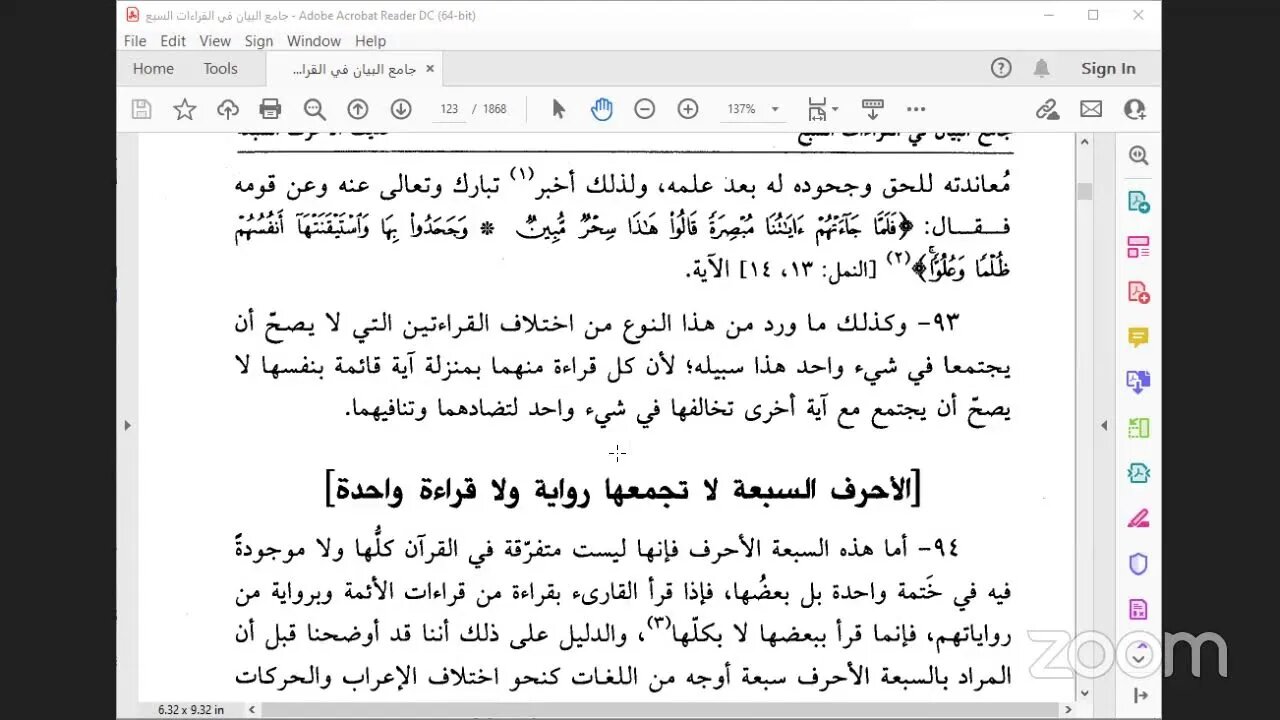Viewport: 1280px width, 720px height.
Task: Open the Organize Pages tool
Action: tap(1138, 246)
